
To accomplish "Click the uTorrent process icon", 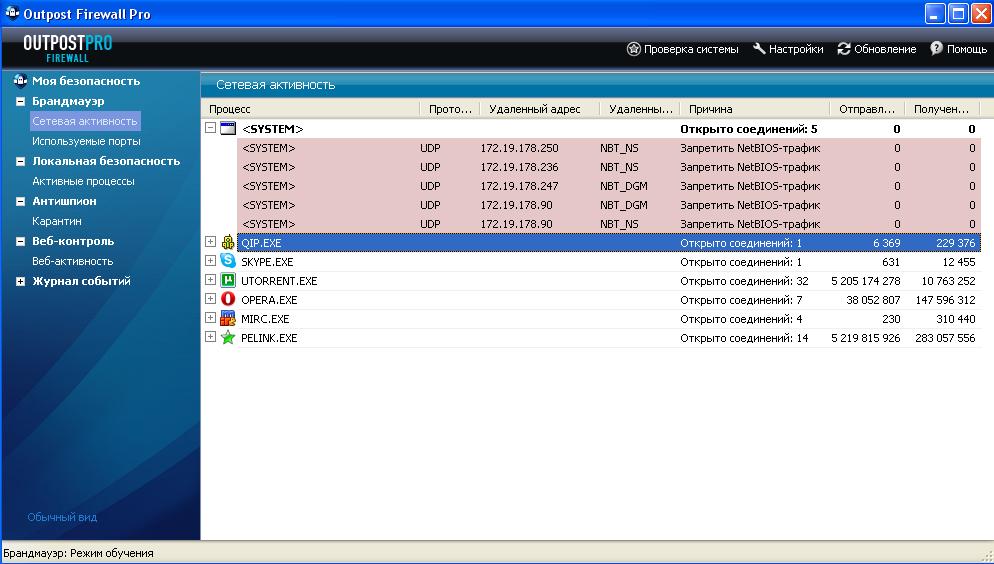I will tap(228, 280).
